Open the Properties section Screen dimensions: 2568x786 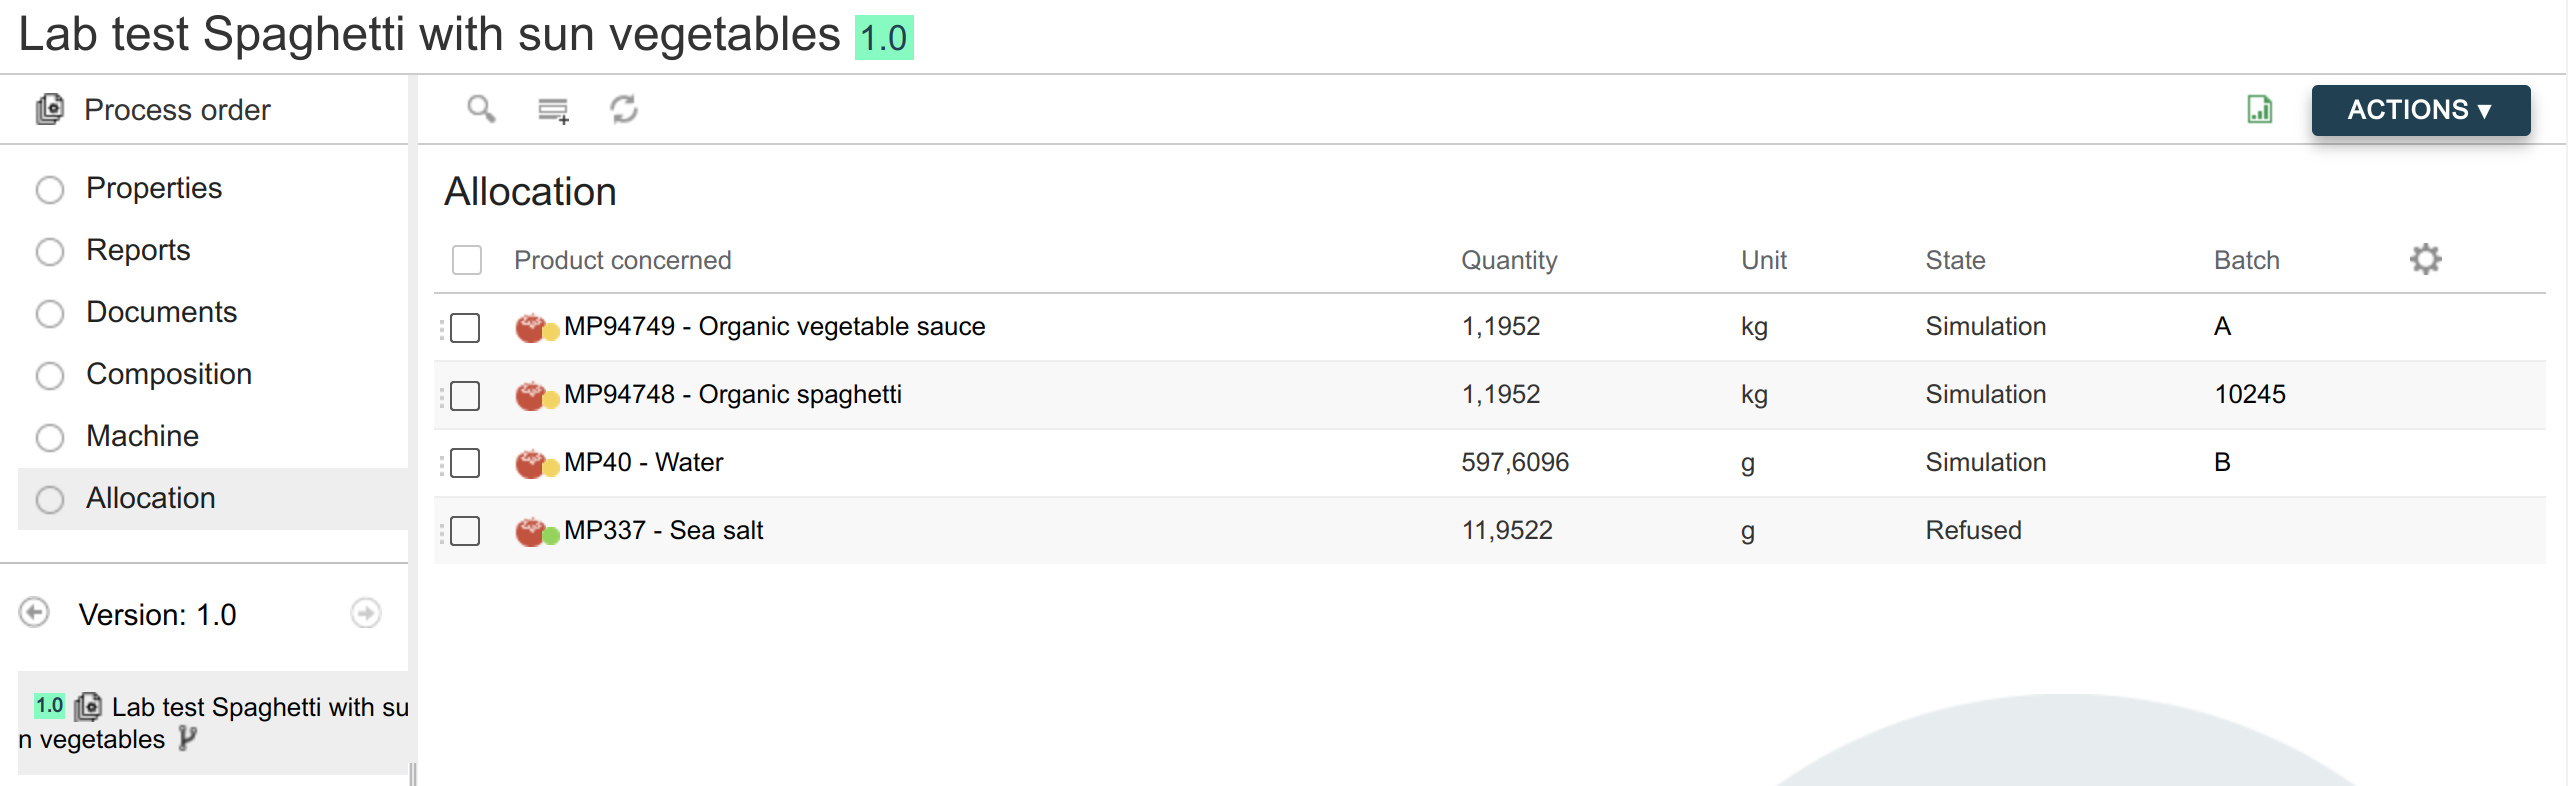pyautogui.click(x=154, y=188)
